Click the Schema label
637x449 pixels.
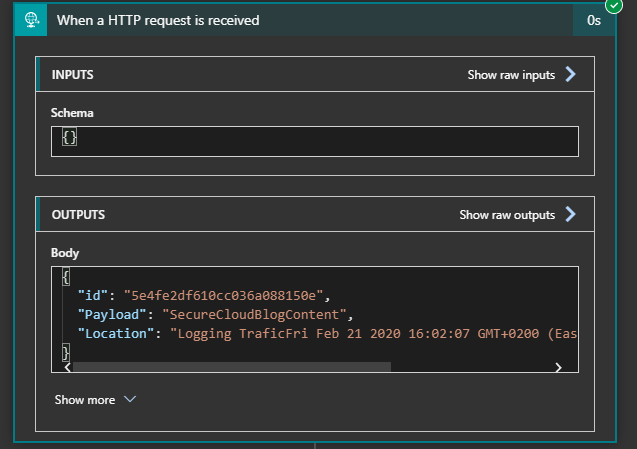[x=72, y=111]
